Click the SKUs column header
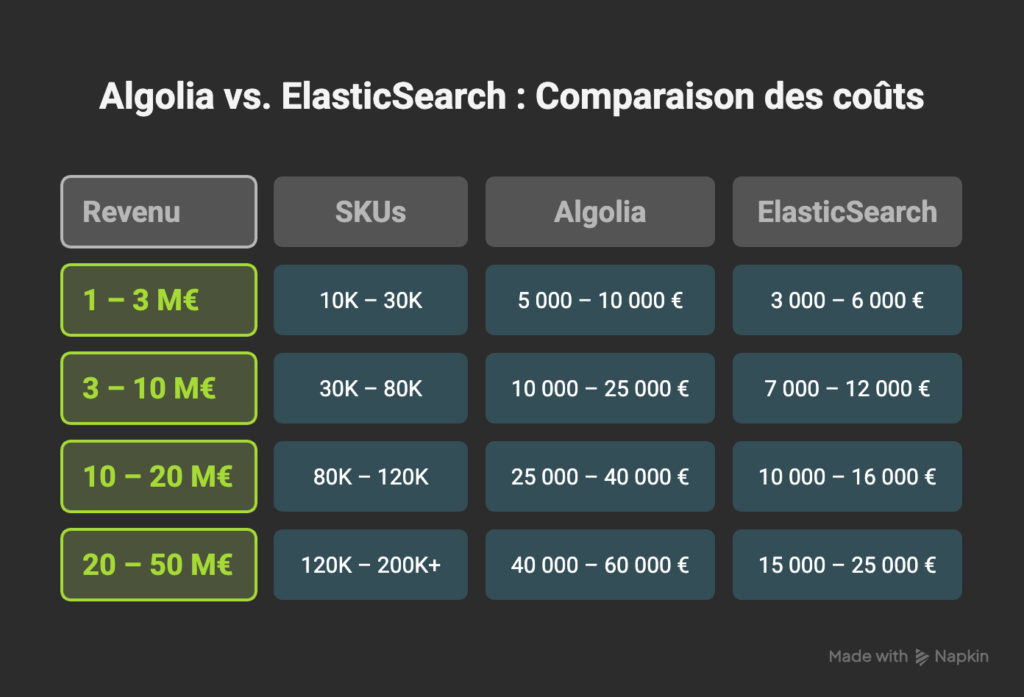 pyautogui.click(x=370, y=212)
